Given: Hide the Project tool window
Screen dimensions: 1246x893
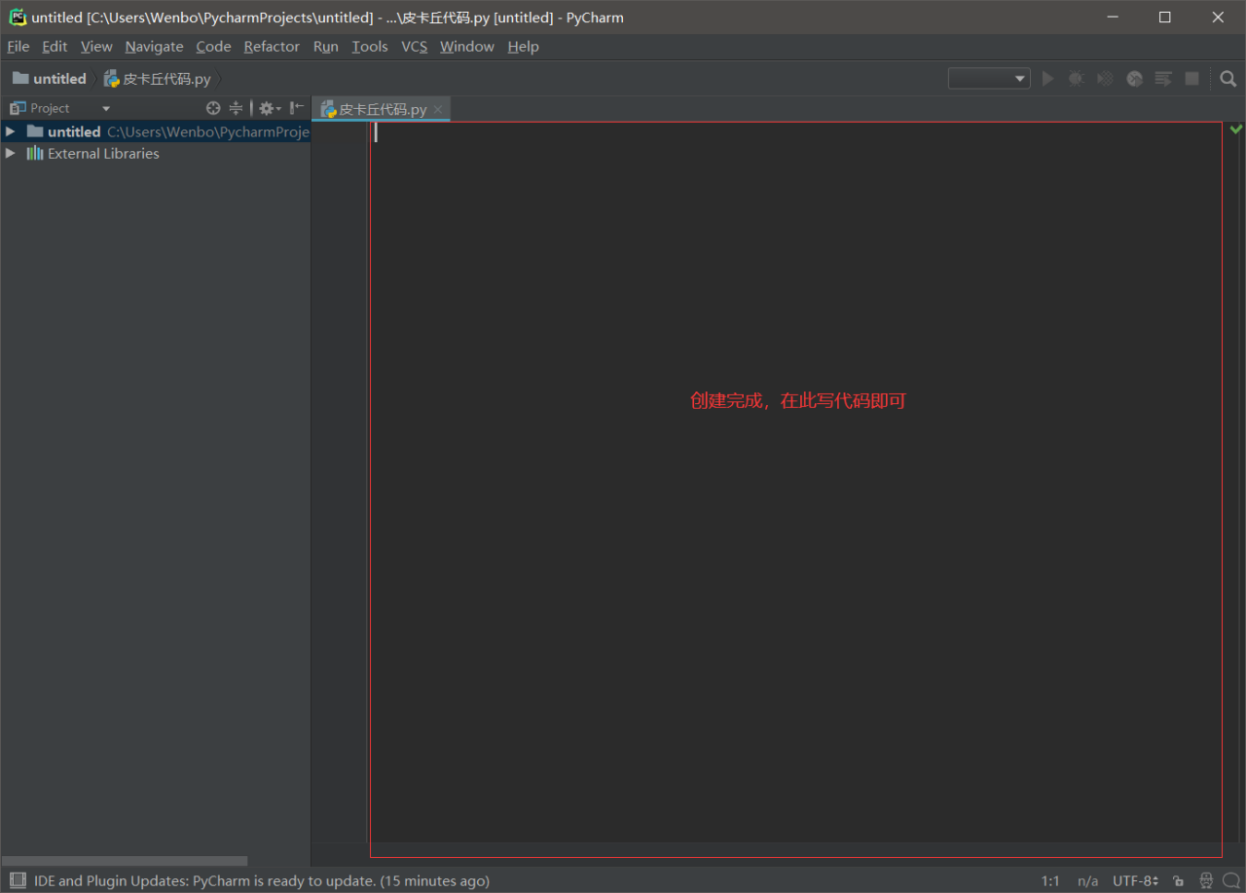Looking at the screenshot, I should pyautogui.click(x=297, y=108).
